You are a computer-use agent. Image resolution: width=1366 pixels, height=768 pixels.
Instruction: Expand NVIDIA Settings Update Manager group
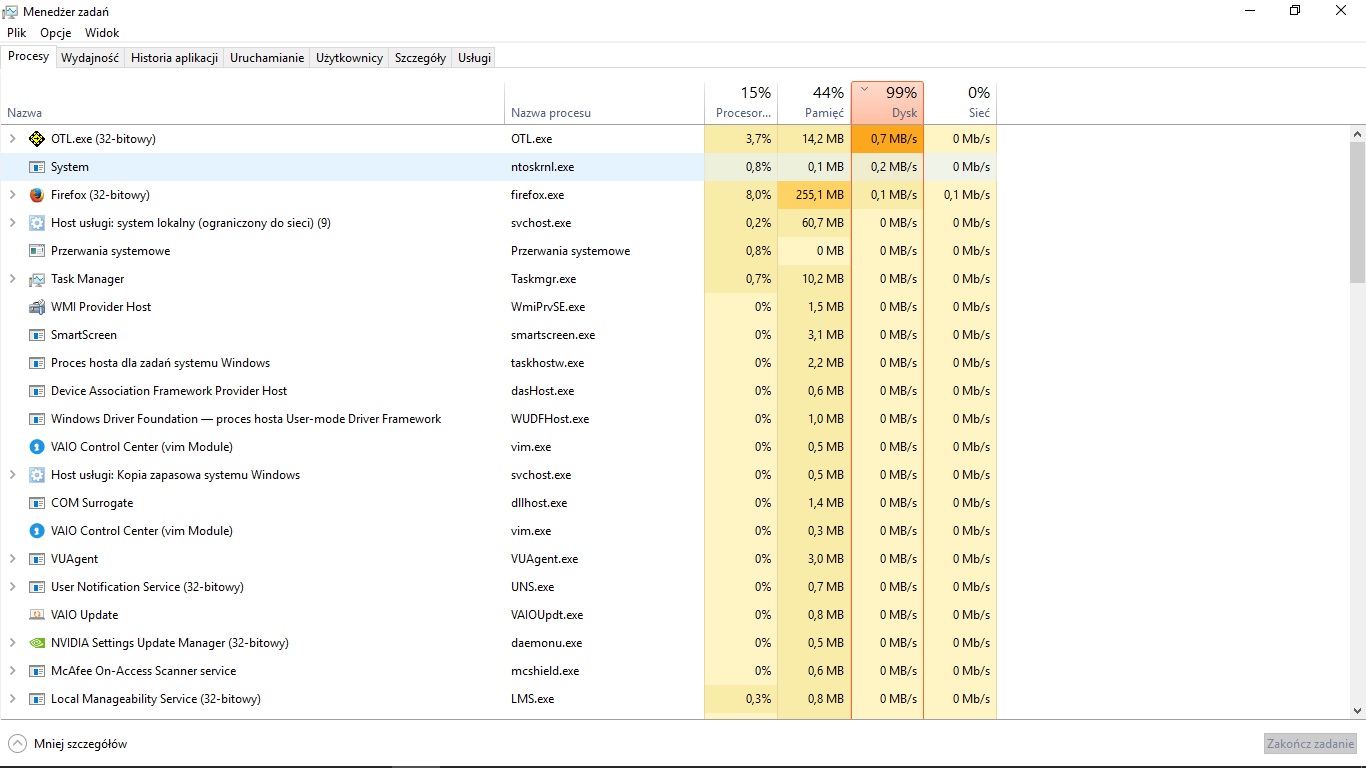13,643
